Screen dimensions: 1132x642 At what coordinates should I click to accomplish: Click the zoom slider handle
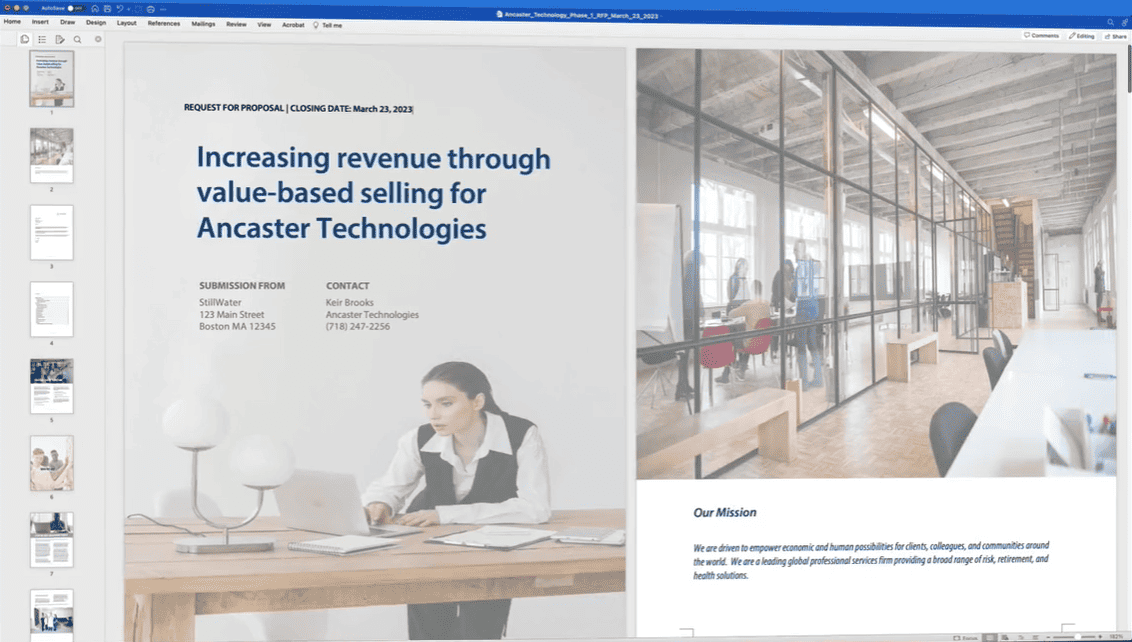coord(1078,637)
